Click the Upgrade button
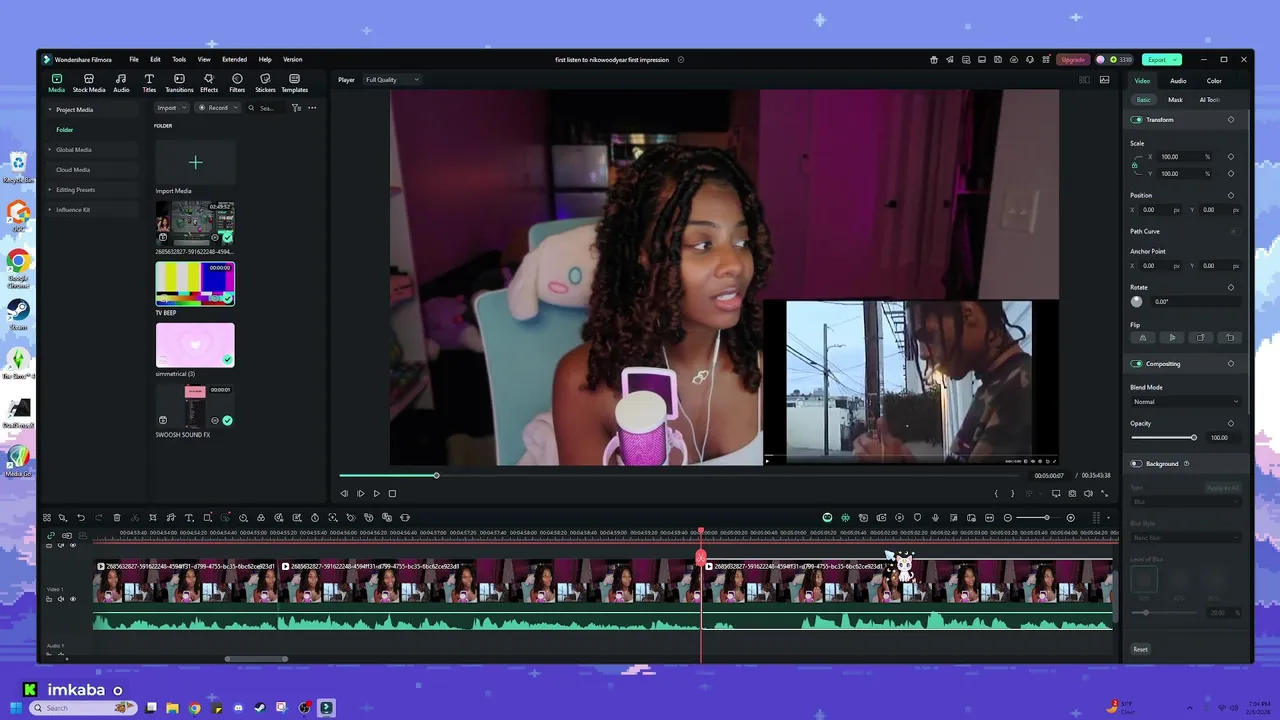 coord(1073,59)
